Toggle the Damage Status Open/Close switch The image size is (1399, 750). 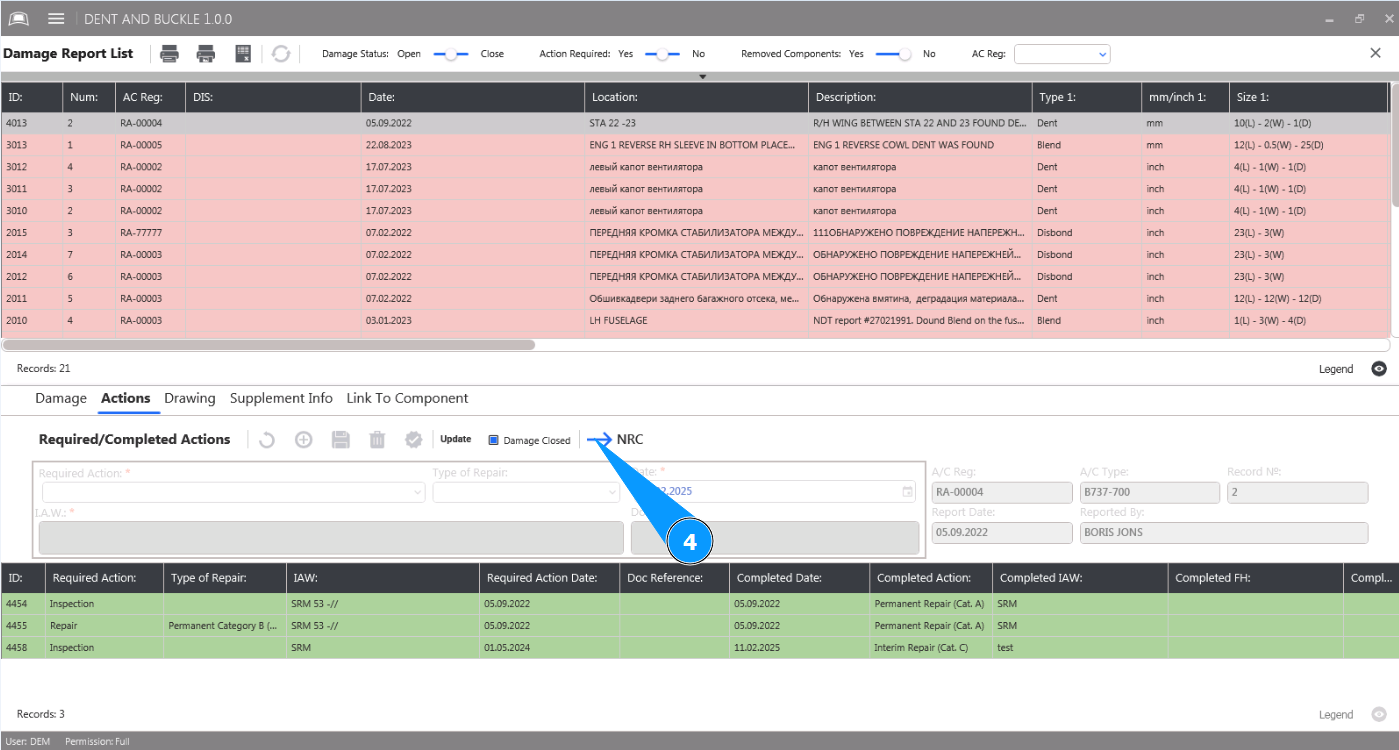(x=451, y=54)
